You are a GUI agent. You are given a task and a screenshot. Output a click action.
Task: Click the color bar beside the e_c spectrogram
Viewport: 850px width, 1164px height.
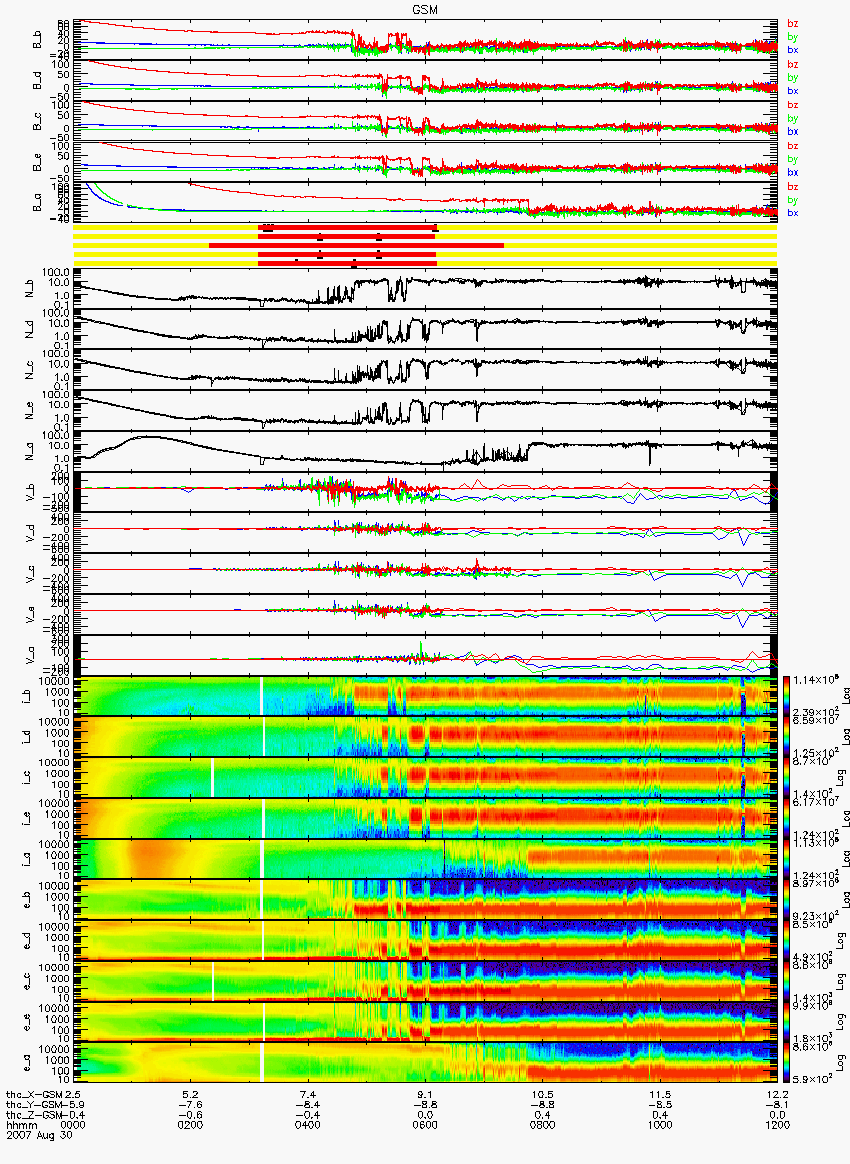point(787,980)
